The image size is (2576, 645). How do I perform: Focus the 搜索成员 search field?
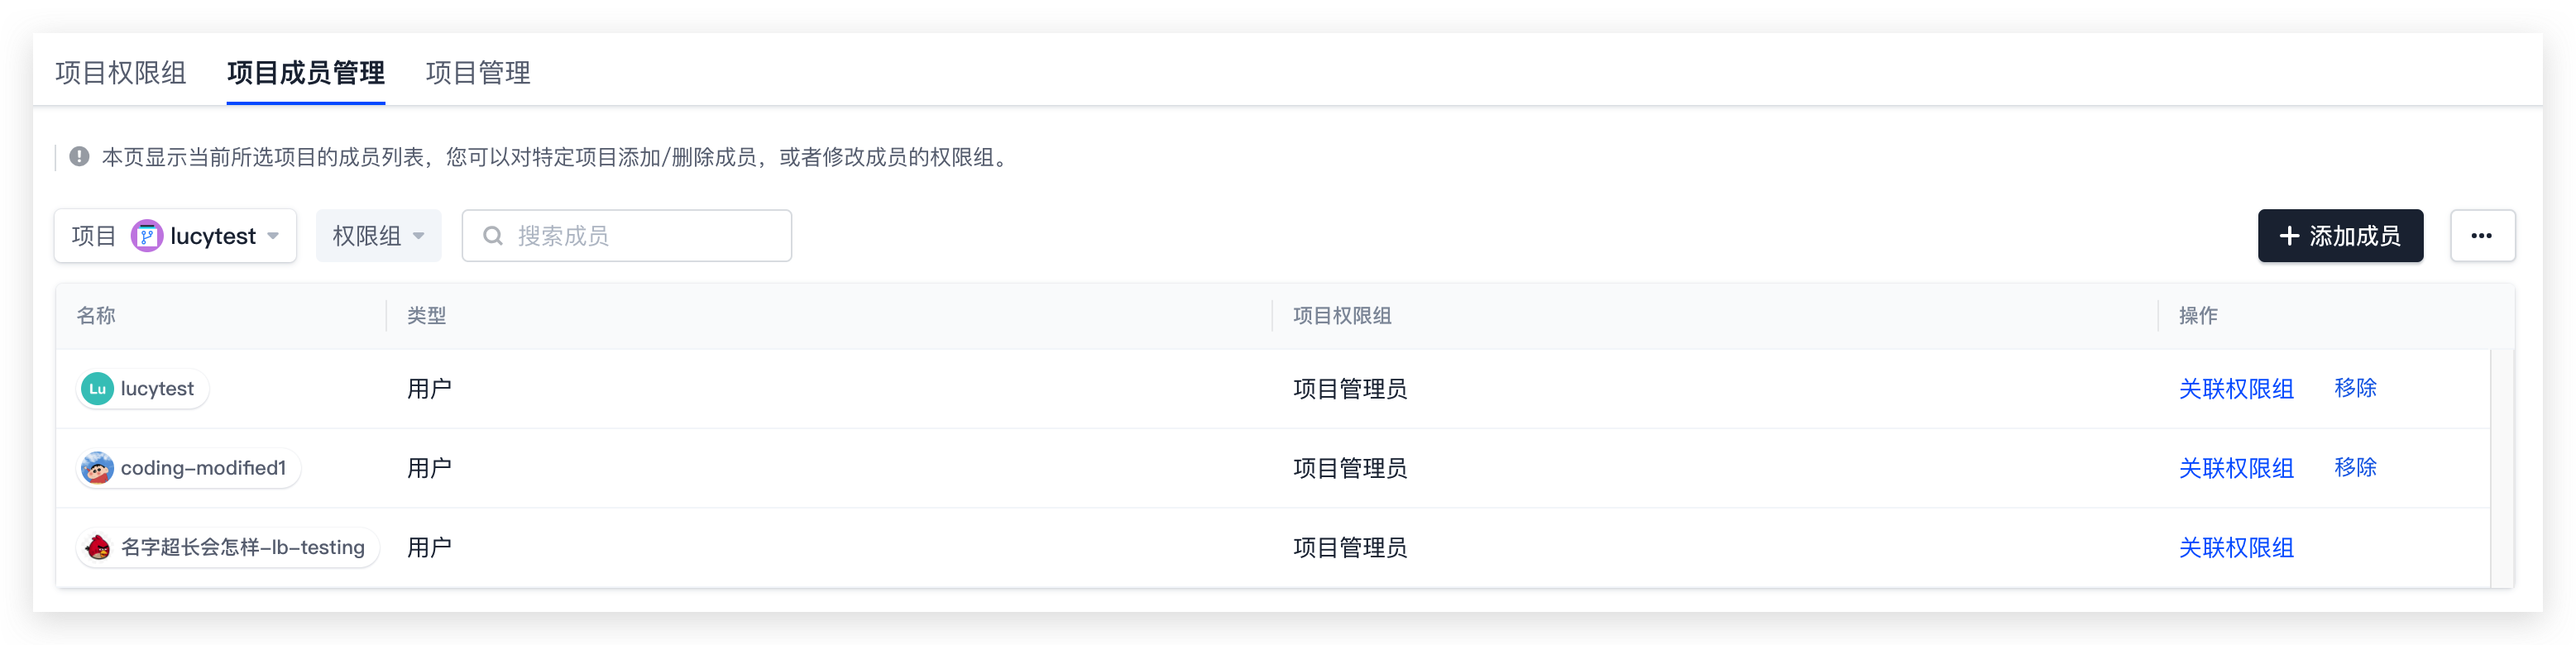[x=627, y=236]
